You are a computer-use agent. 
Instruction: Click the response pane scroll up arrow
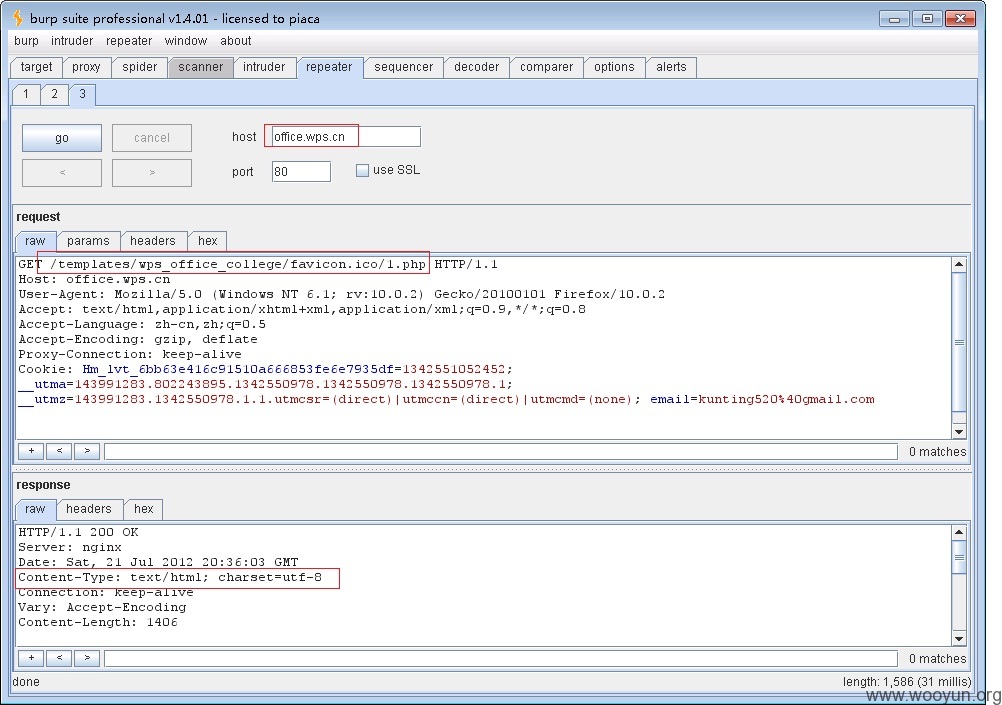coord(959,532)
